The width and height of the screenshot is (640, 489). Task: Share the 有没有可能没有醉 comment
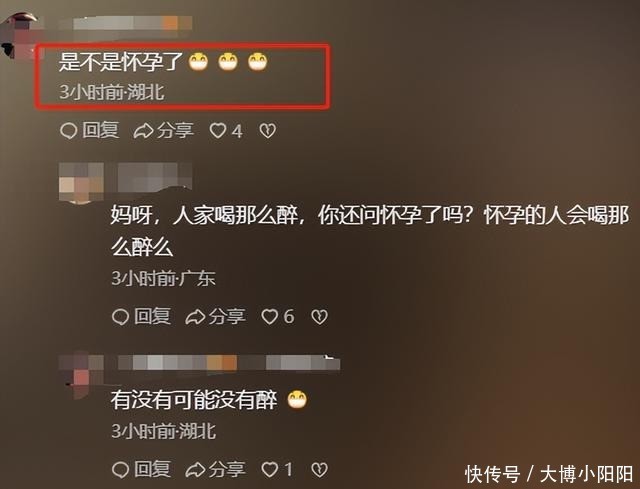coord(216,469)
